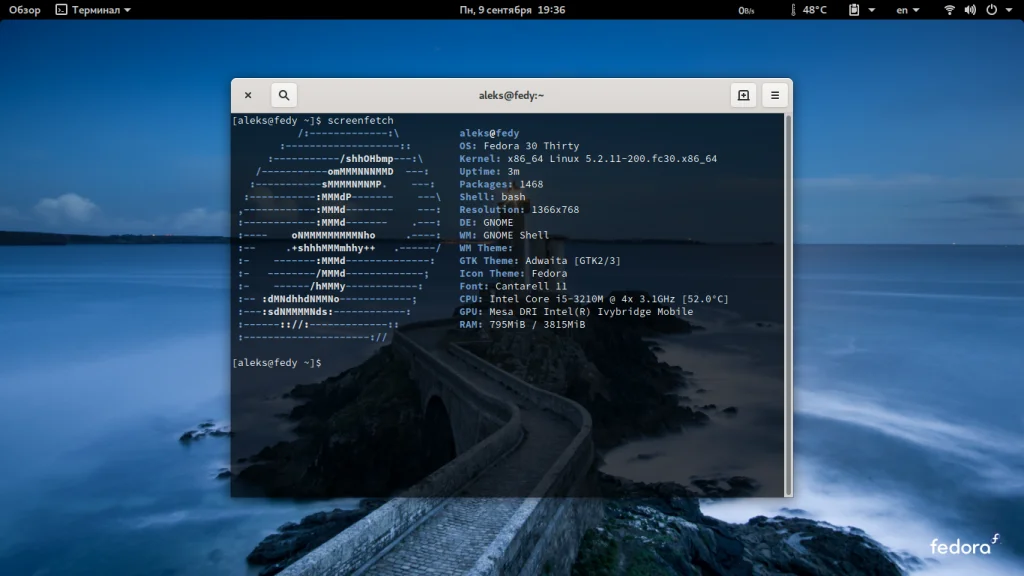Image resolution: width=1024 pixels, height=576 pixels.
Task: Click the terminal icon beside Терминал
Action: coord(61,10)
